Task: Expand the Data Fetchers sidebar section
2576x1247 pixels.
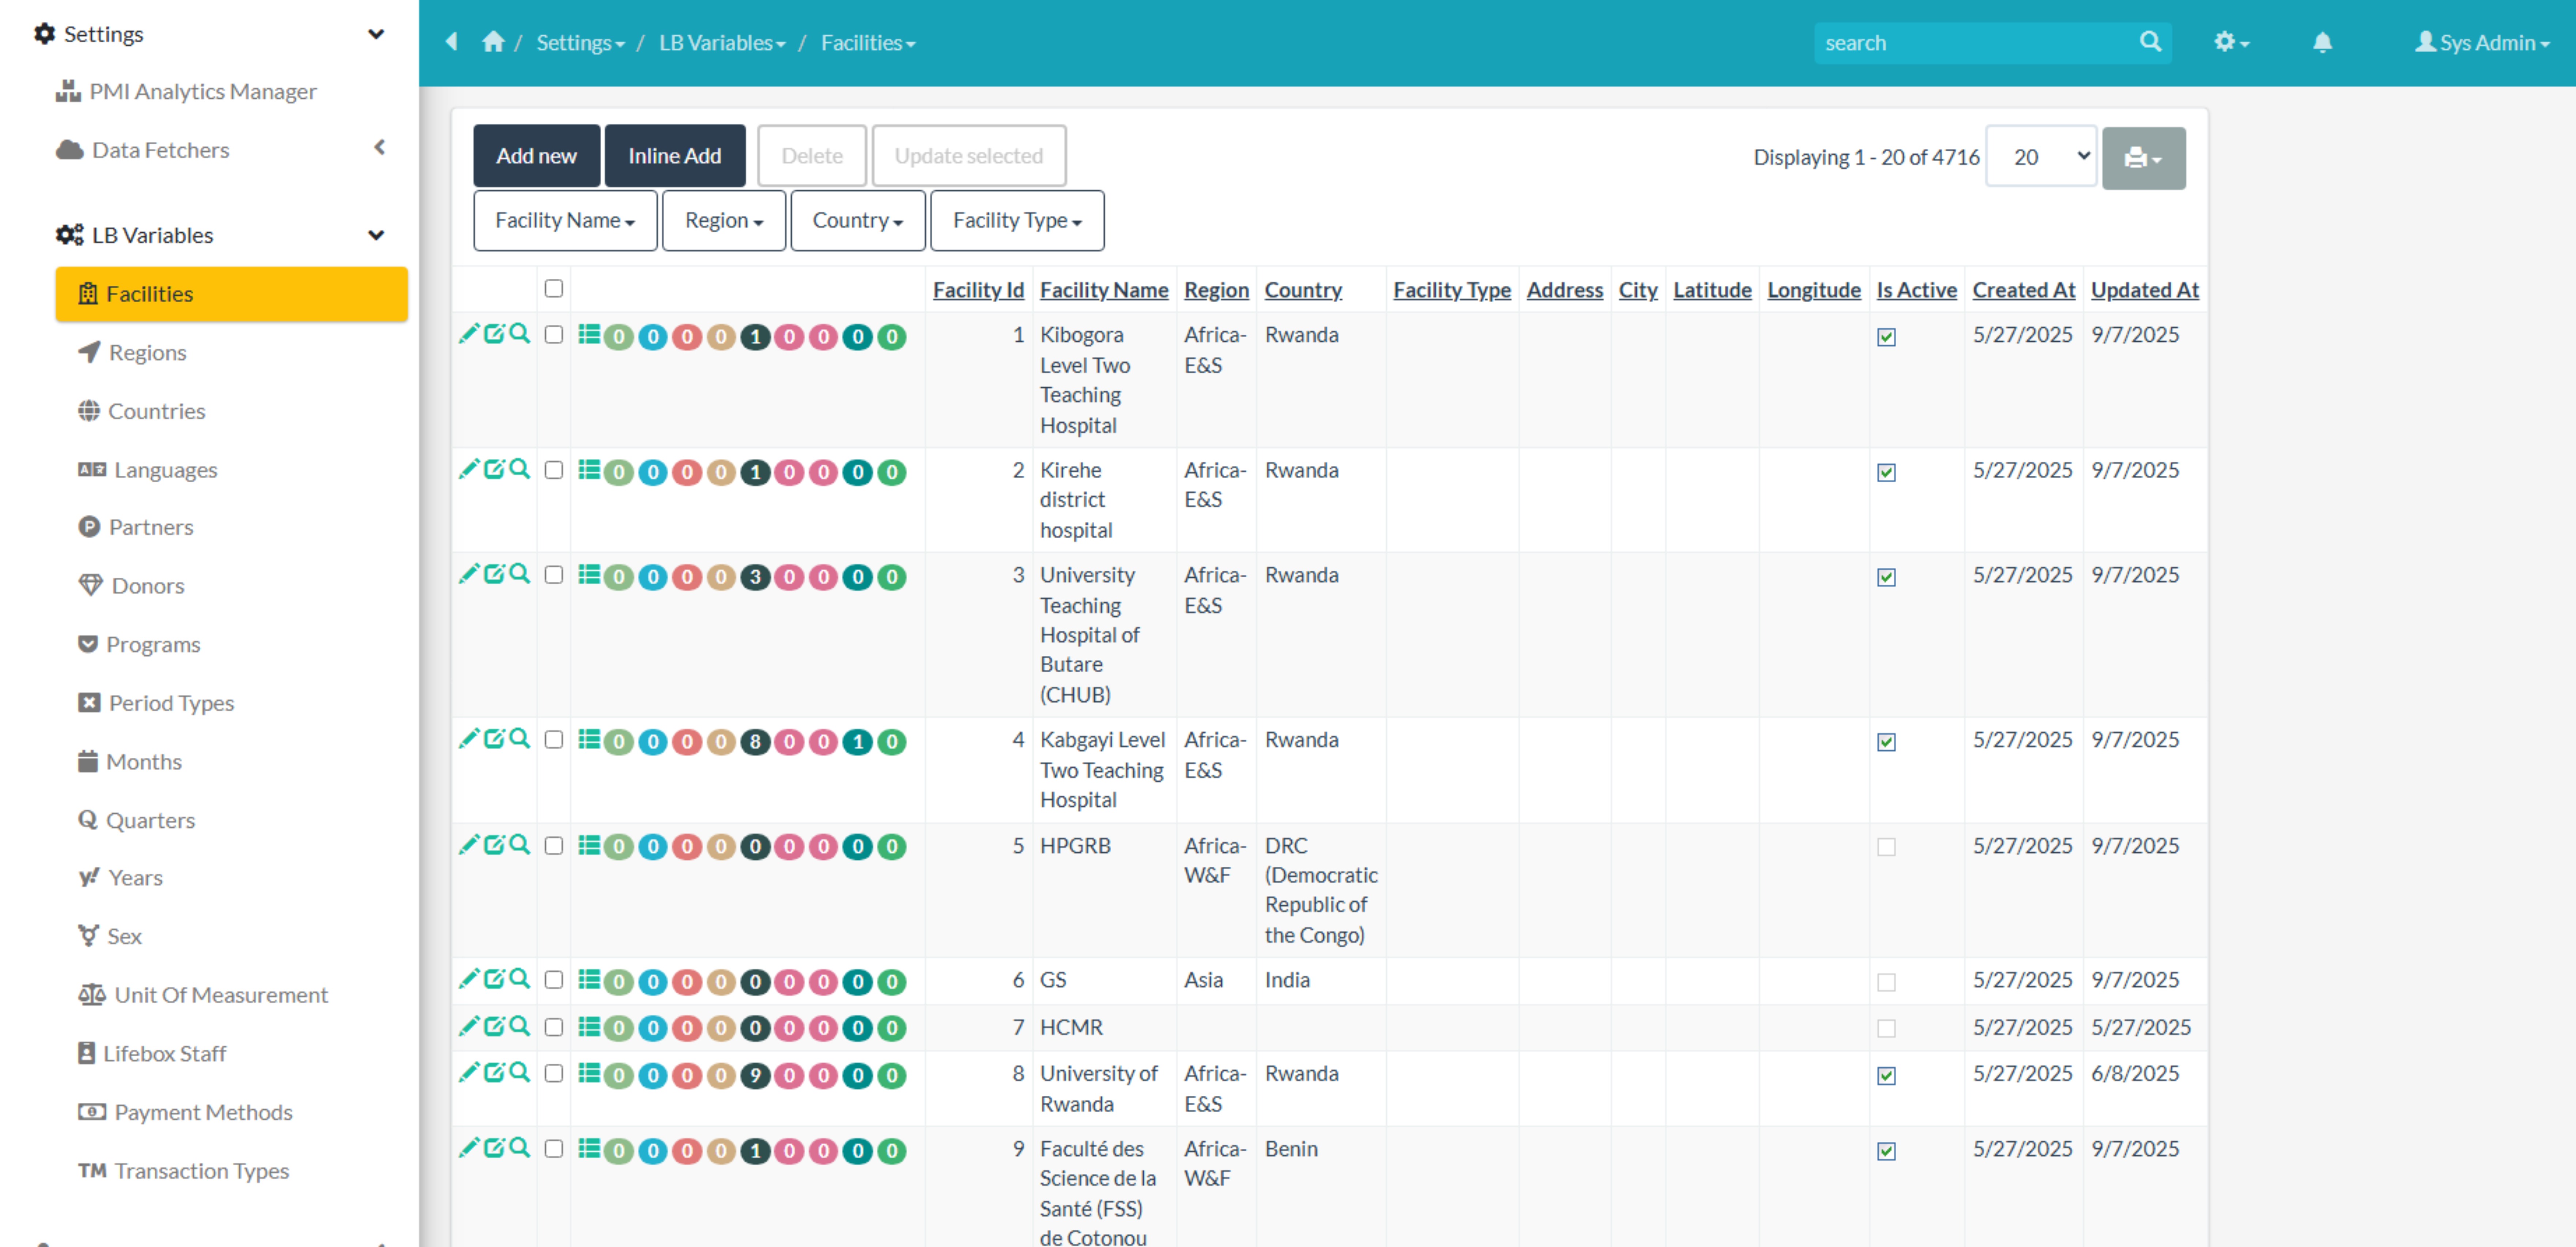Action: point(379,148)
